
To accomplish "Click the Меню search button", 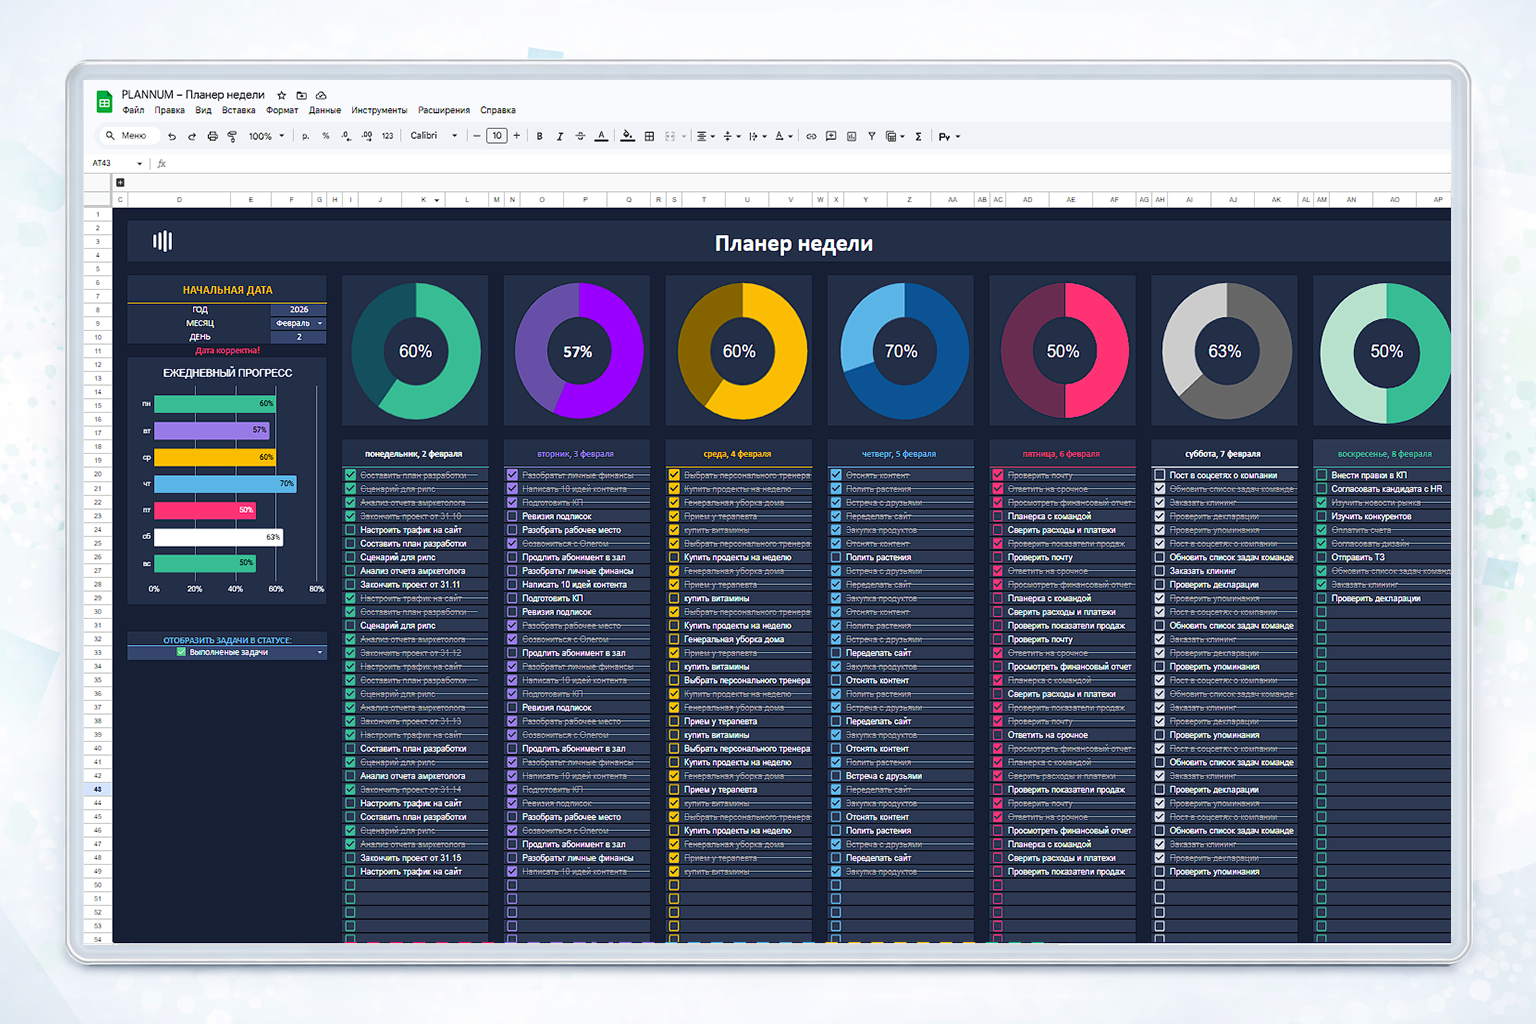I will coord(126,136).
